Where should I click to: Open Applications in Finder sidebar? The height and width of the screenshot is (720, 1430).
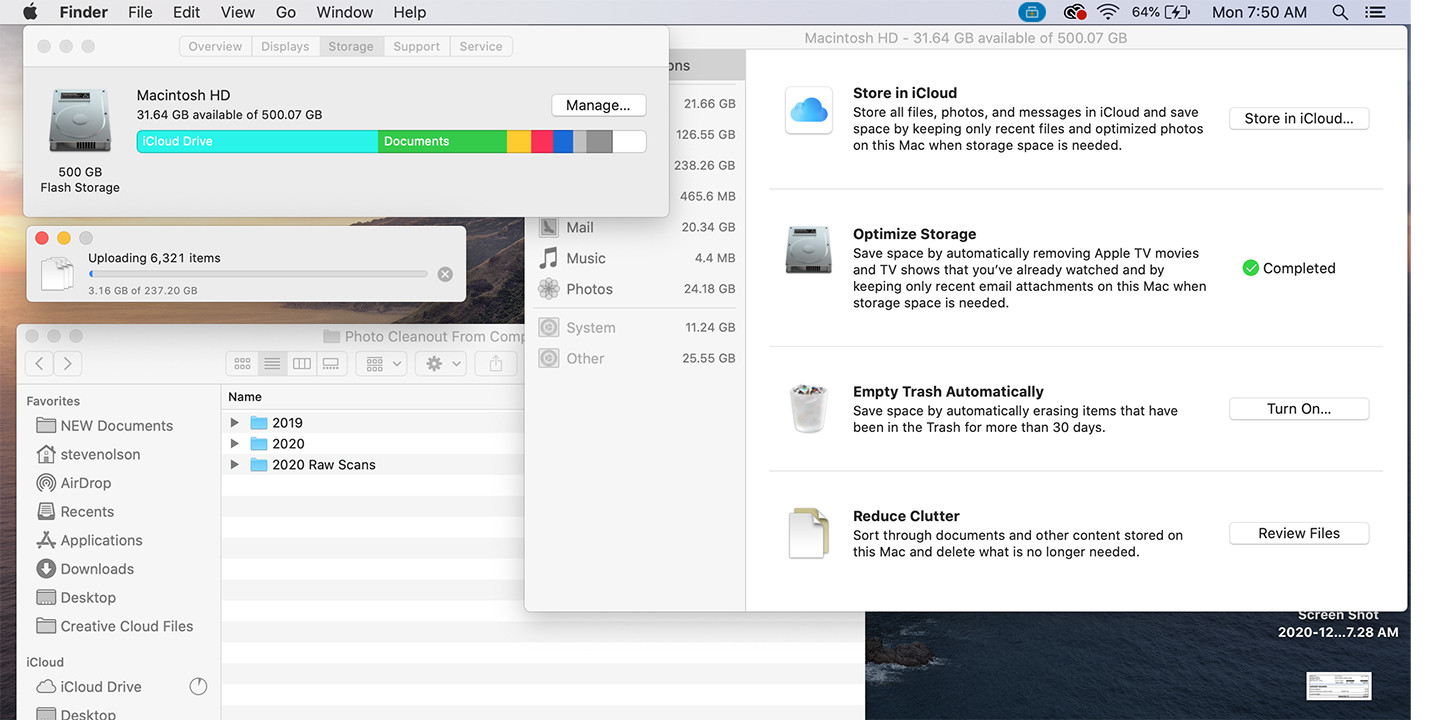[101, 540]
